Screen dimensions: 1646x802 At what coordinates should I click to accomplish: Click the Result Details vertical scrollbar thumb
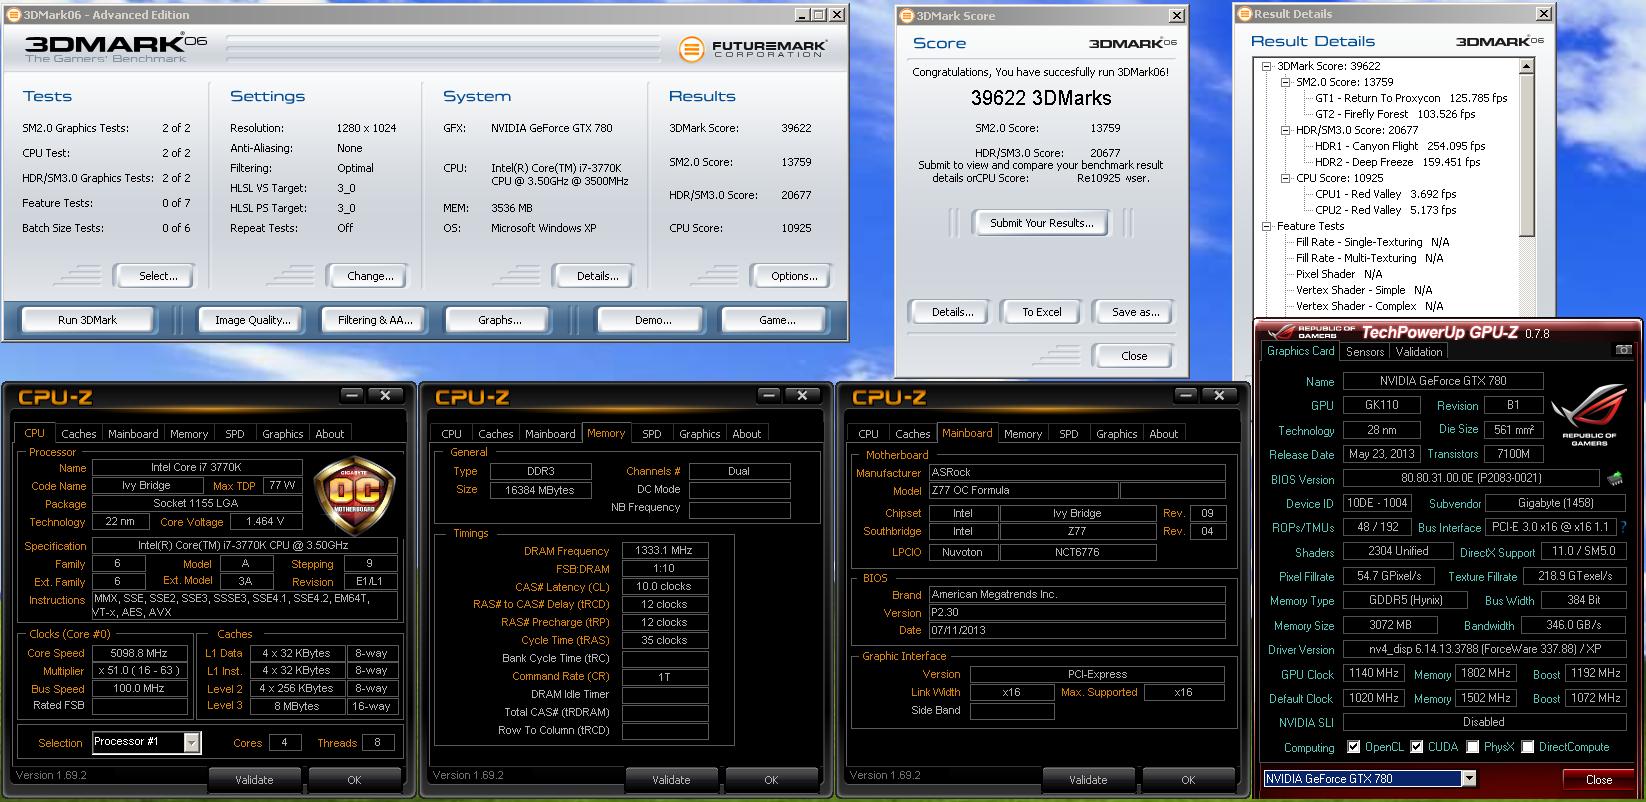[x=1526, y=155]
